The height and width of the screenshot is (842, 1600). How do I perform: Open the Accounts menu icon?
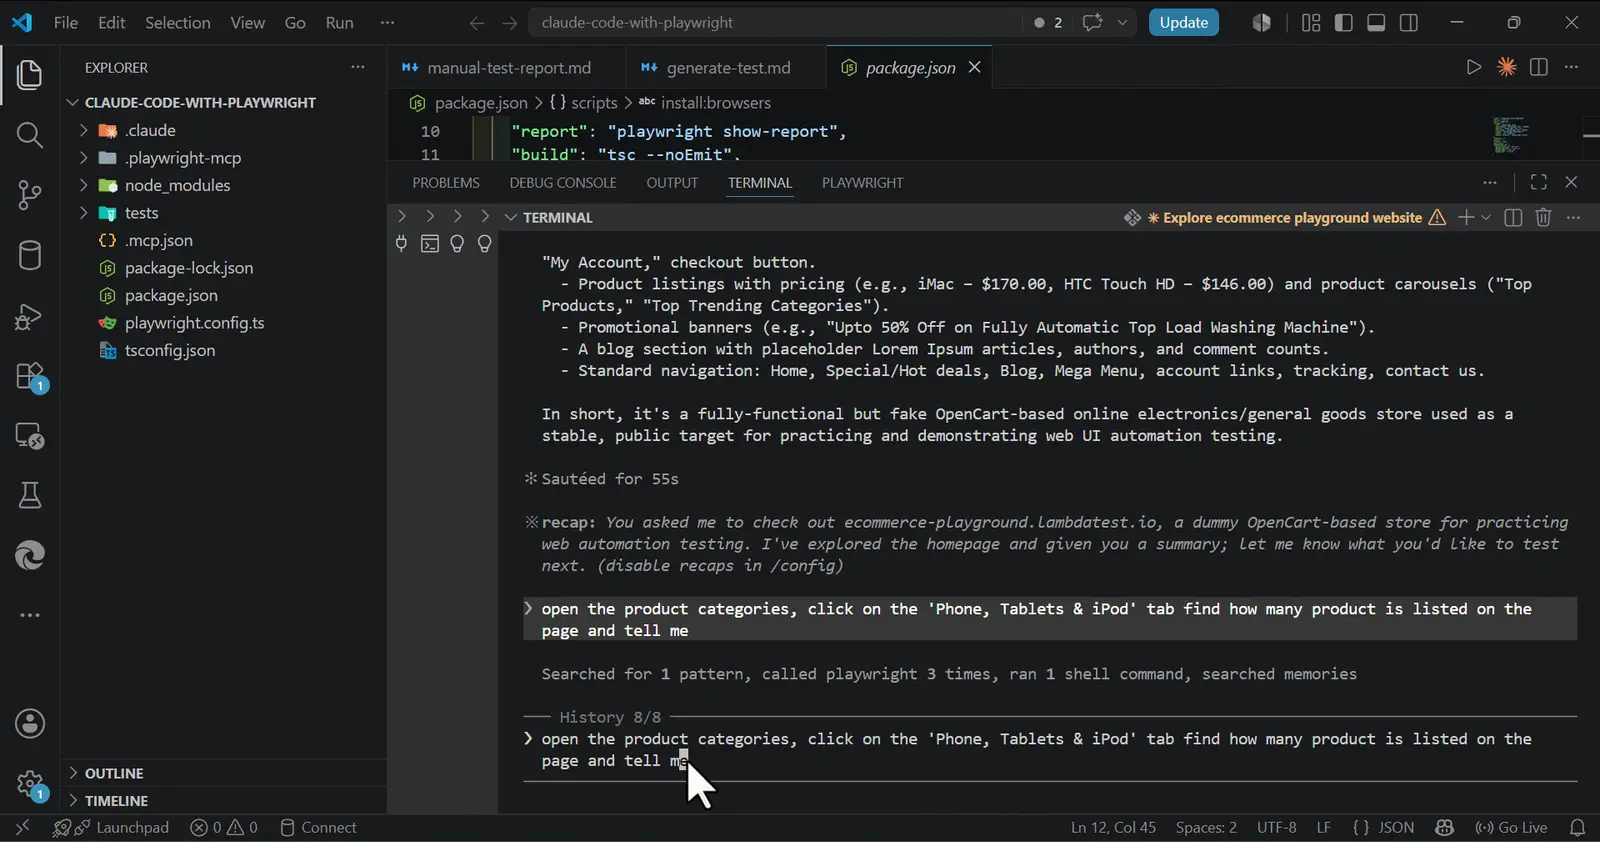pyautogui.click(x=30, y=723)
